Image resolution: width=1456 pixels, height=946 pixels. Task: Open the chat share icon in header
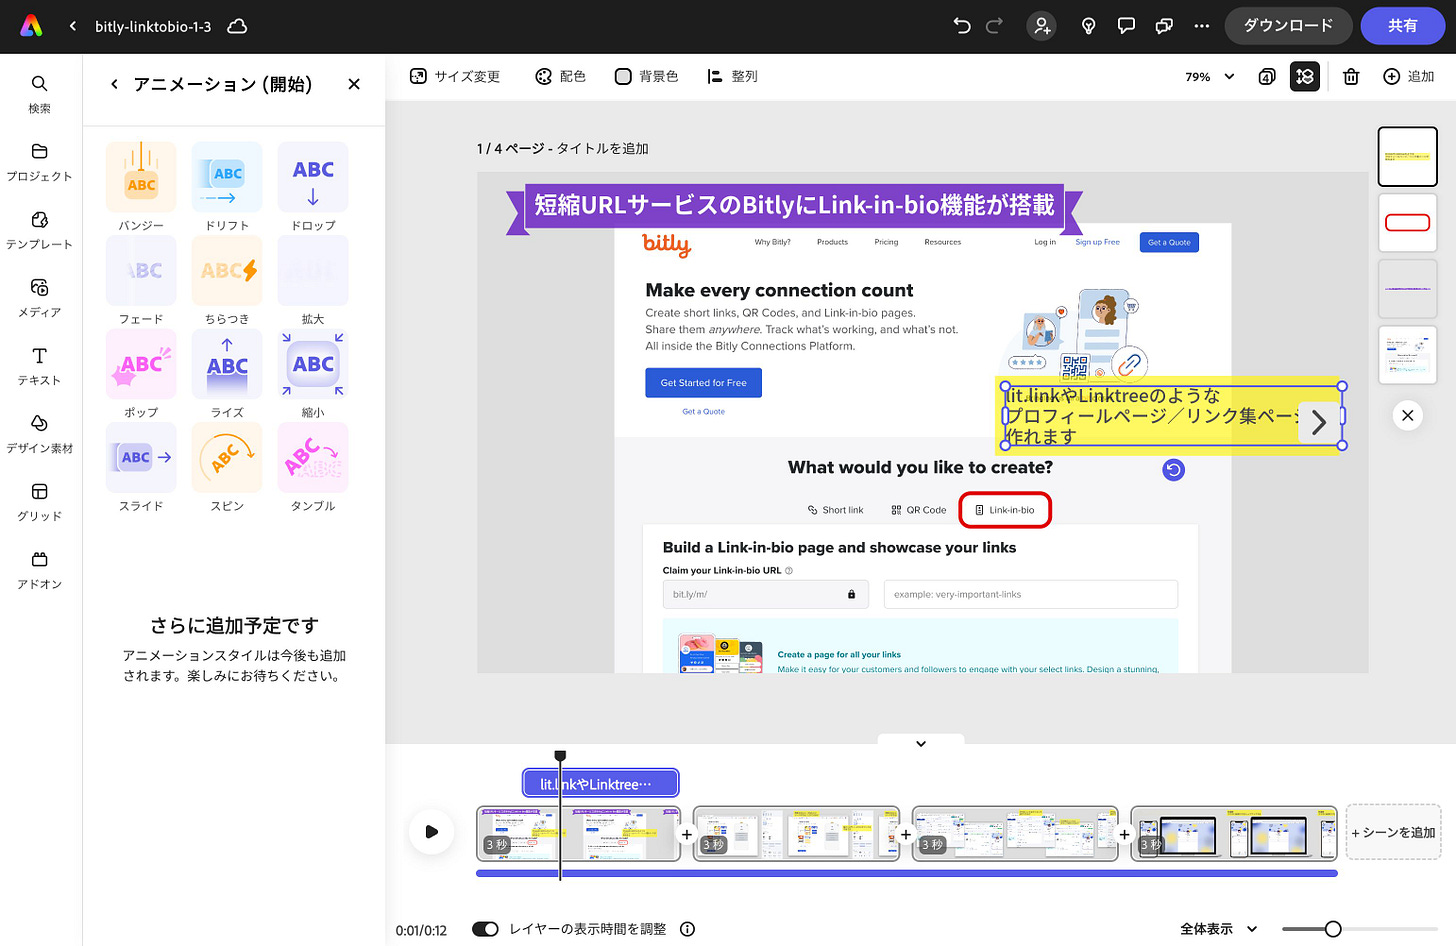point(1164,26)
